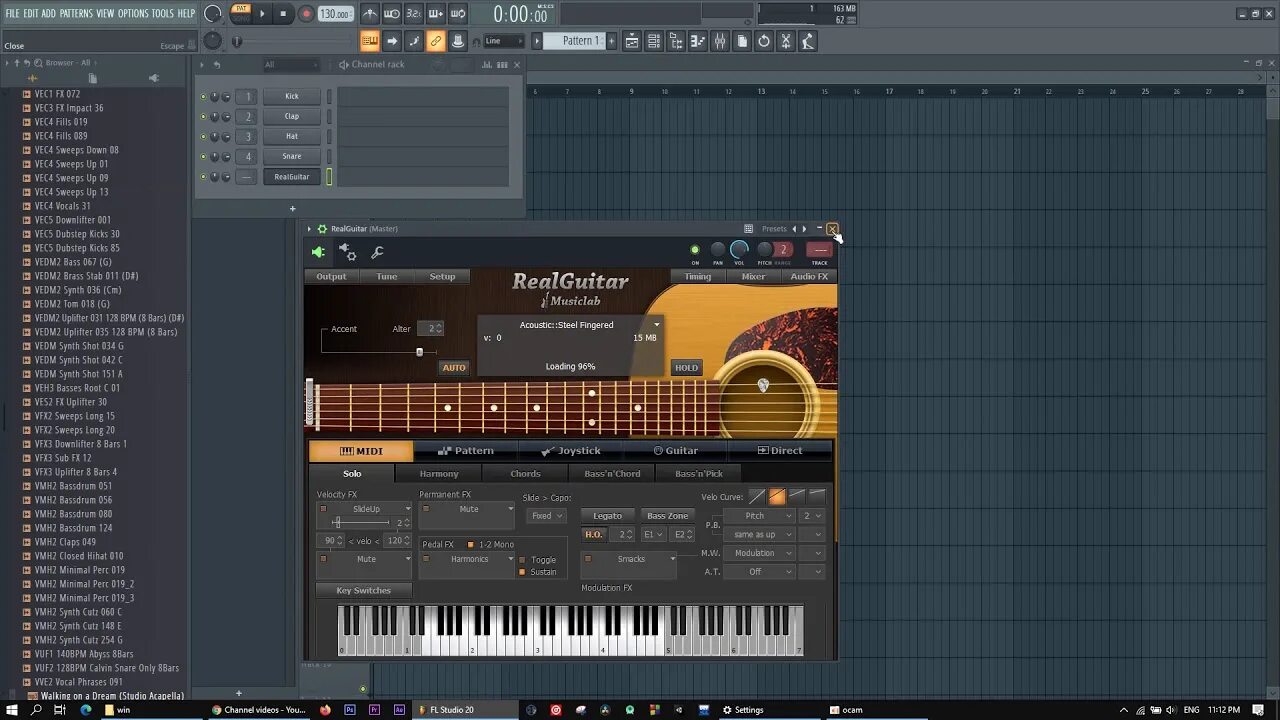The height and width of the screenshot is (720, 1280).
Task: Enable the Smacks modulation FX checkbox
Action: (x=588, y=559)
